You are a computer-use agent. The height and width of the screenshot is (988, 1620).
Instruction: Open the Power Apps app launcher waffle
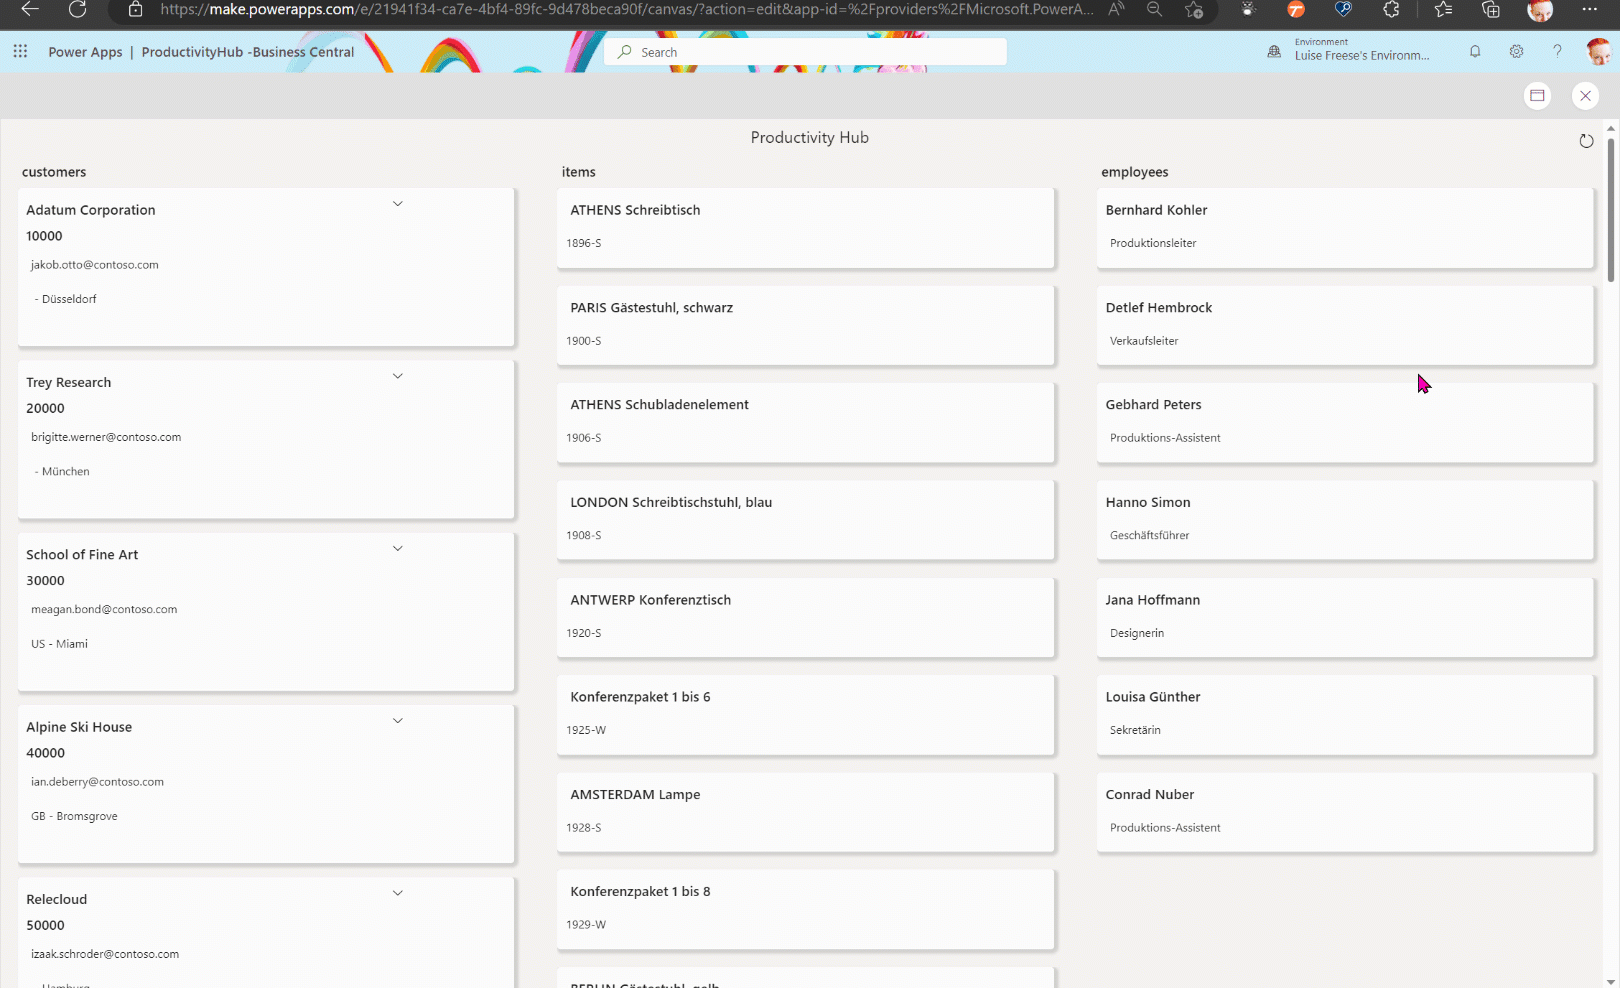coord(20,51)
